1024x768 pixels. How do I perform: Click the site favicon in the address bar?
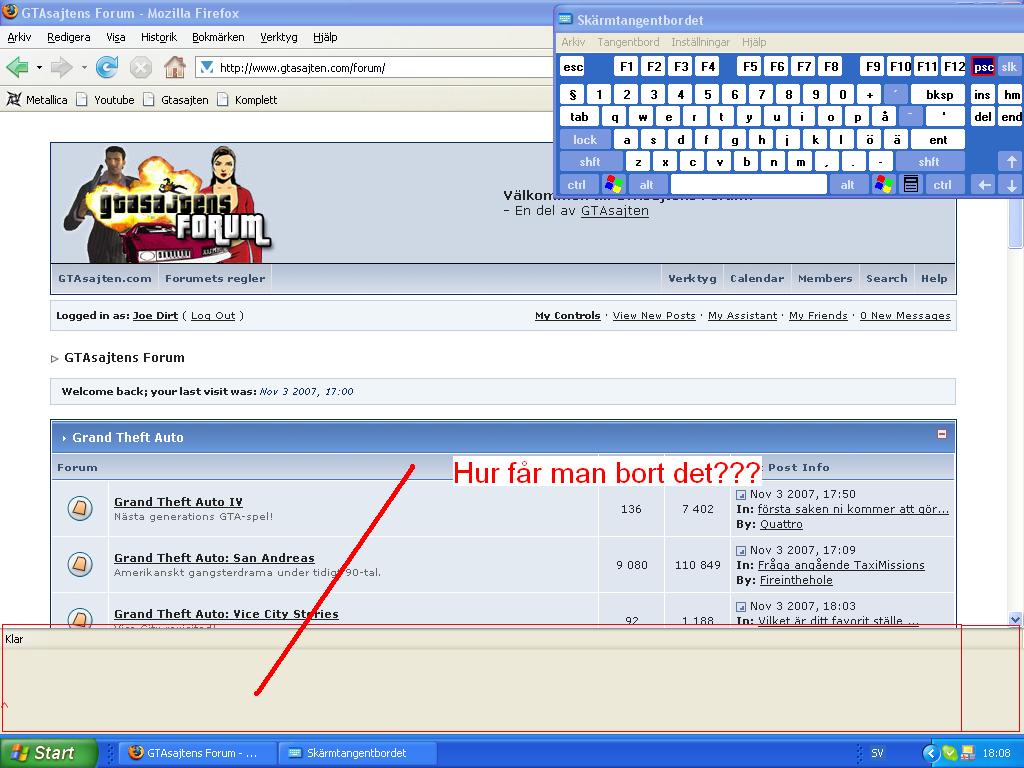coord(207,67)
